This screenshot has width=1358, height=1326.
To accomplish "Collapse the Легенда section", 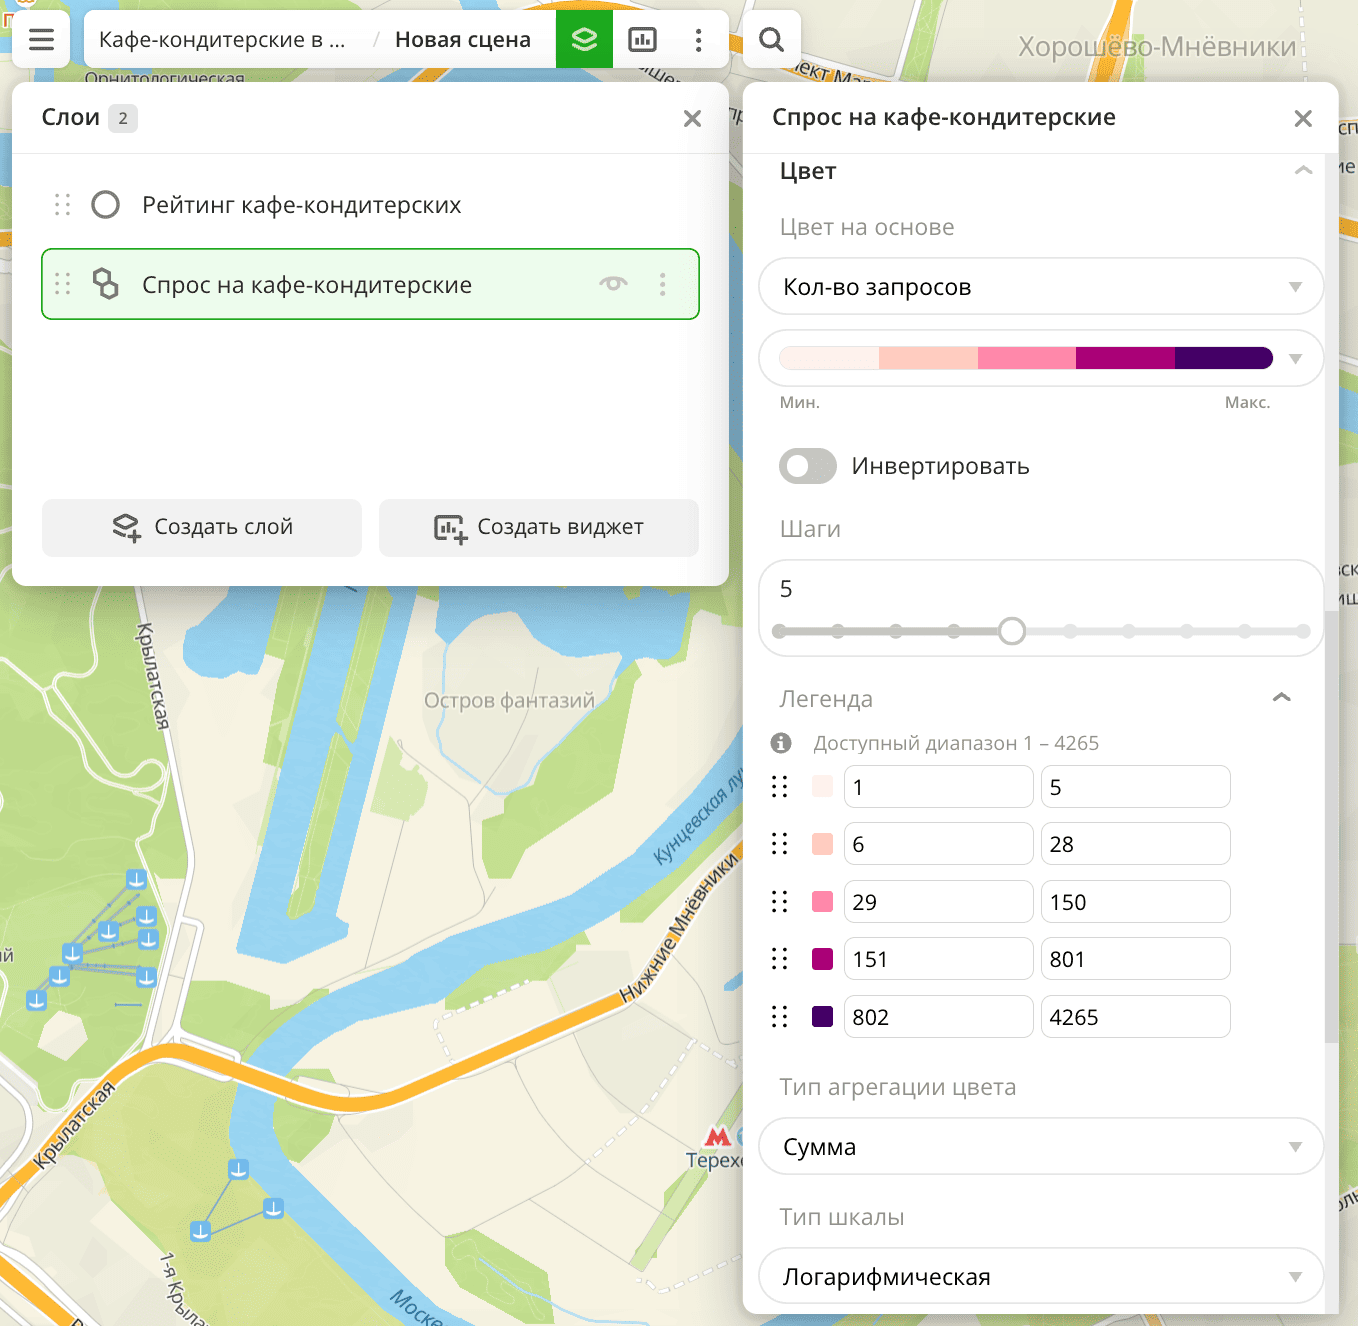I will point(1281,698).
